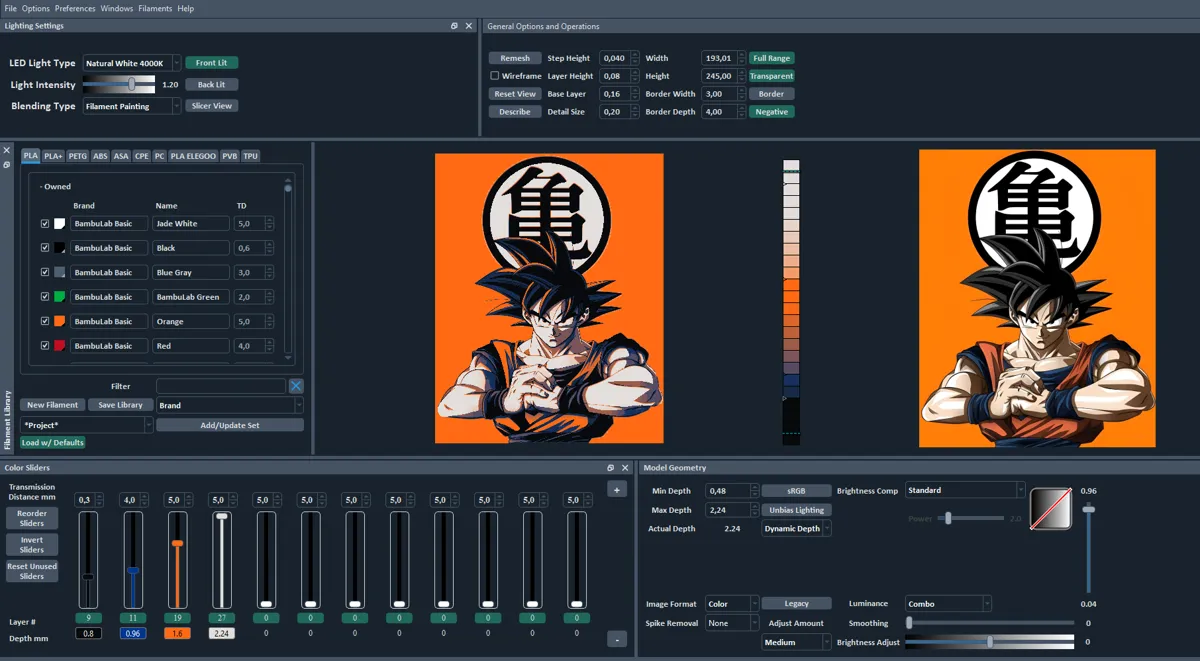Open the Options menu
1200x661 pixels.
[x=36, y=8]
